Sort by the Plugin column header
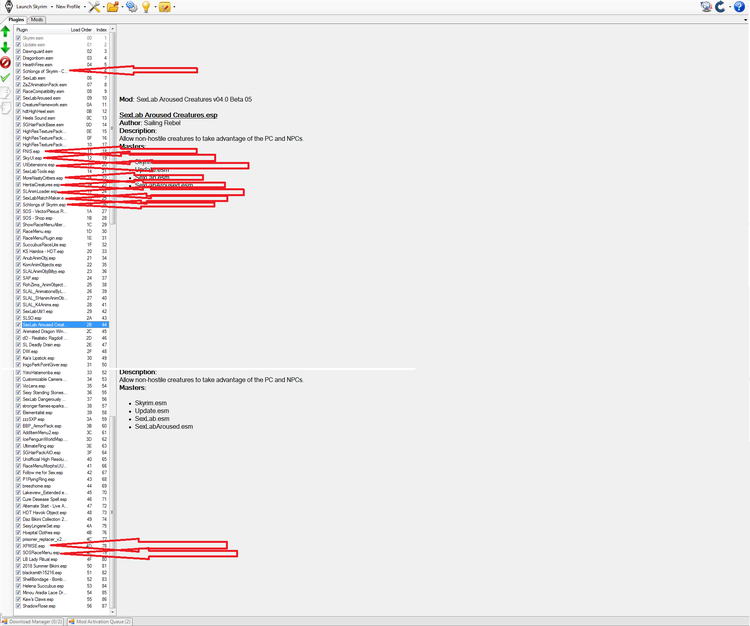 tap(42, 30)
